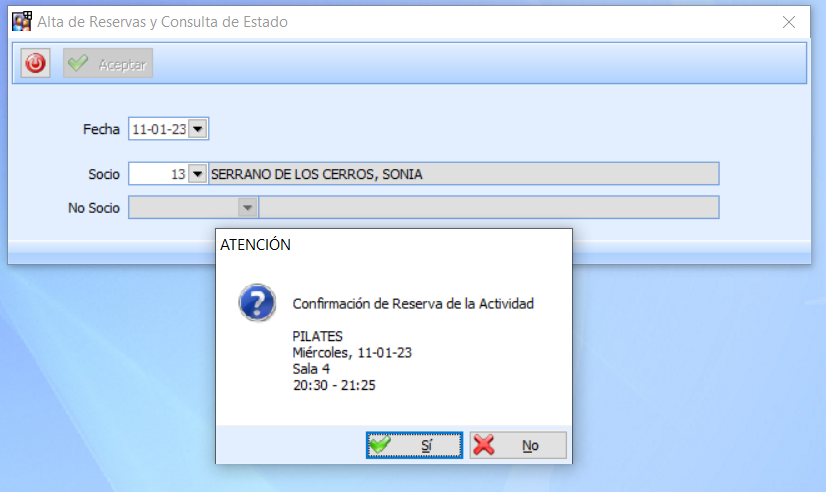Screen dimensions: 826x492
Task: Click the red power exit icon
Action: (x=35, y=64)
